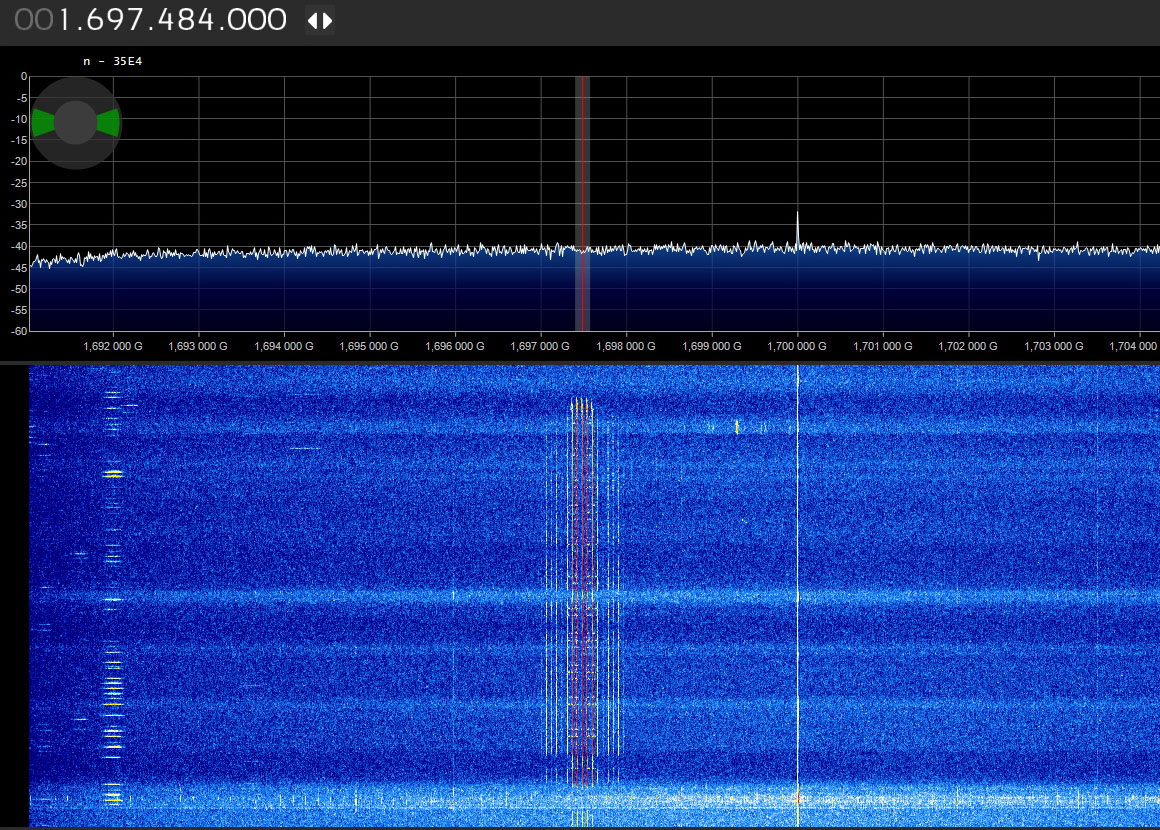Click the '1,700 000 G' axis label

pos(797,346)
